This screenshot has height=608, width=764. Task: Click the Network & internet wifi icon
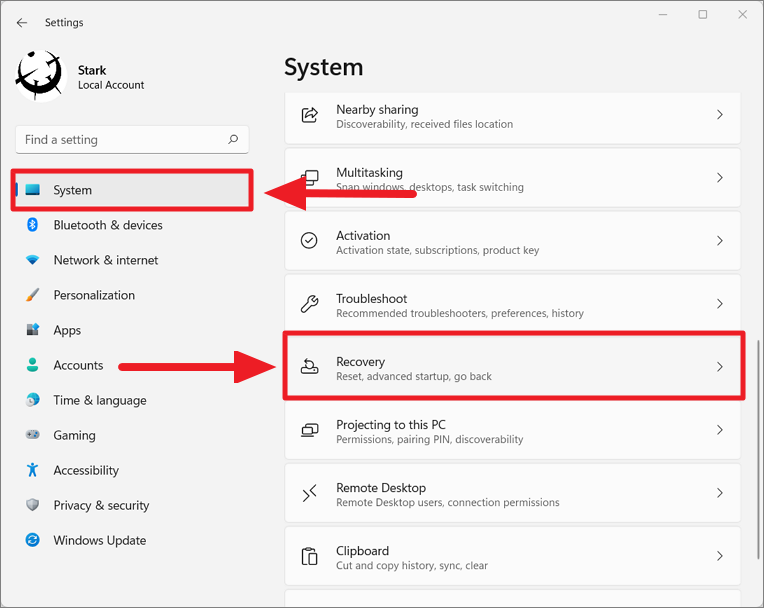click(x=32, y=260)
